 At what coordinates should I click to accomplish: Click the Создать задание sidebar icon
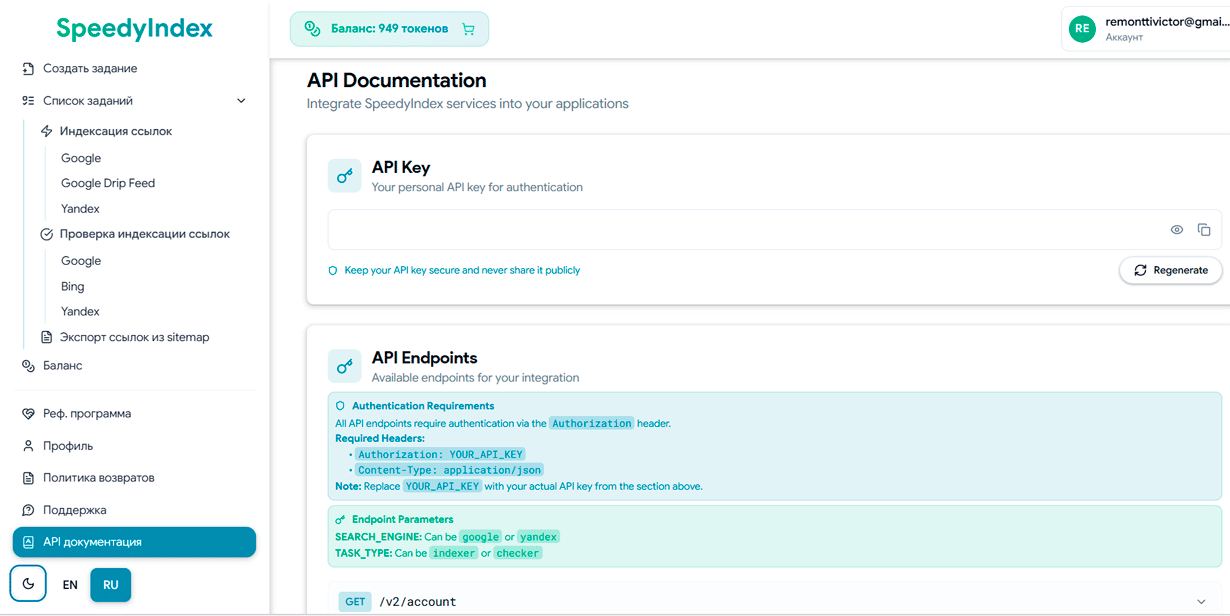[24, 68]
